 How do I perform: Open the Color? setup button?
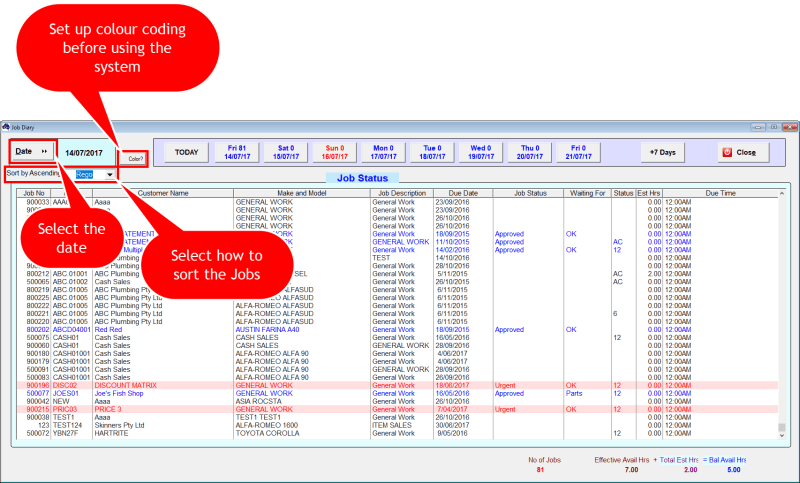pos(135,159)
